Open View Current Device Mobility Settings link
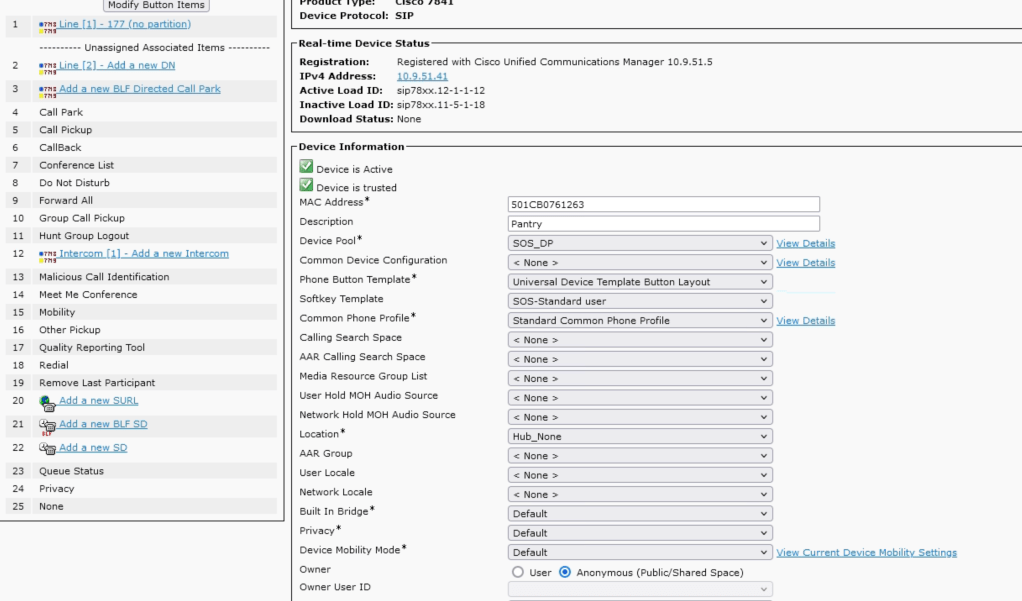1022x601 pixels. click(866, 553)
